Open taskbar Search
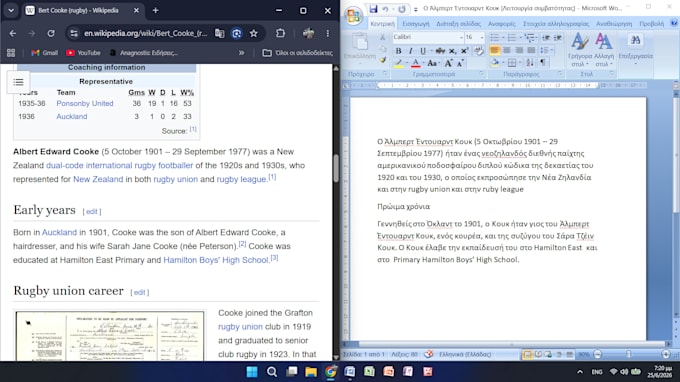Image resolution: width=680 pixels, height=382 pixels. coord(272,372)
